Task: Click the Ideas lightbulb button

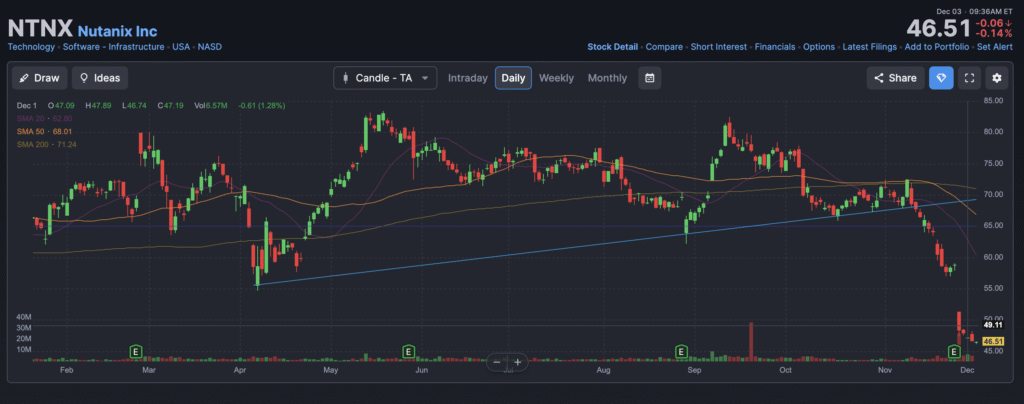Action: (99, 78)
